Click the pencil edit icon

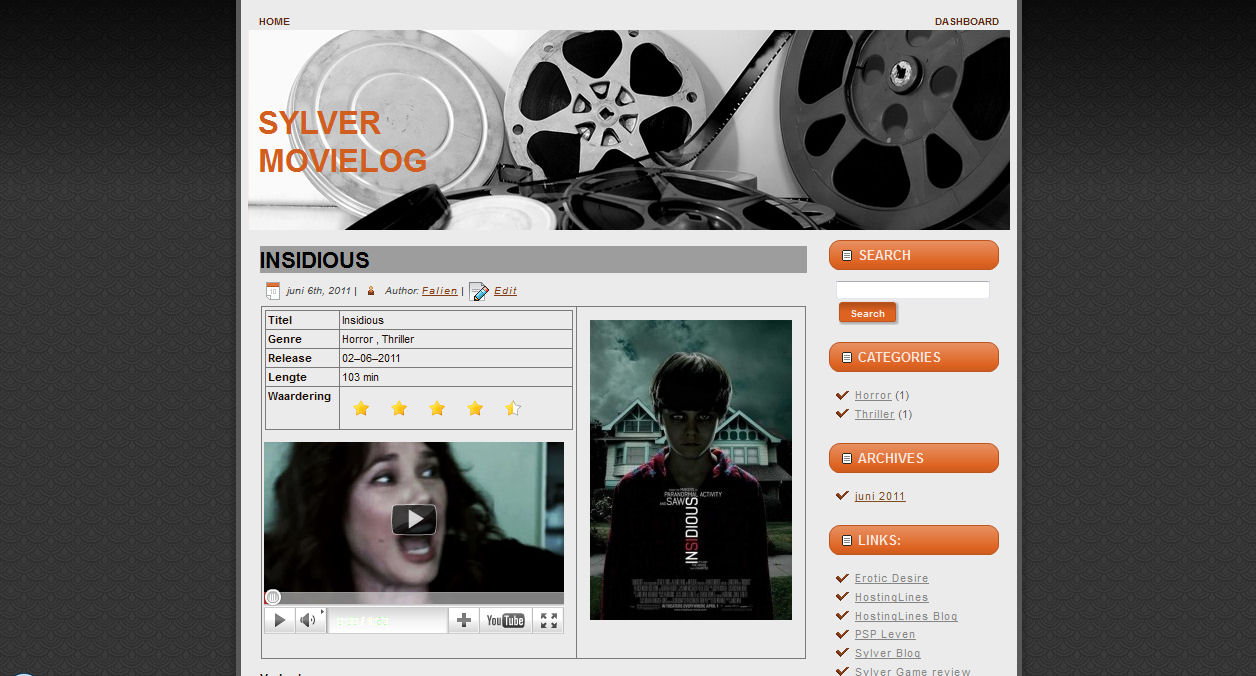pyautogui.click(x=479, y=291)
